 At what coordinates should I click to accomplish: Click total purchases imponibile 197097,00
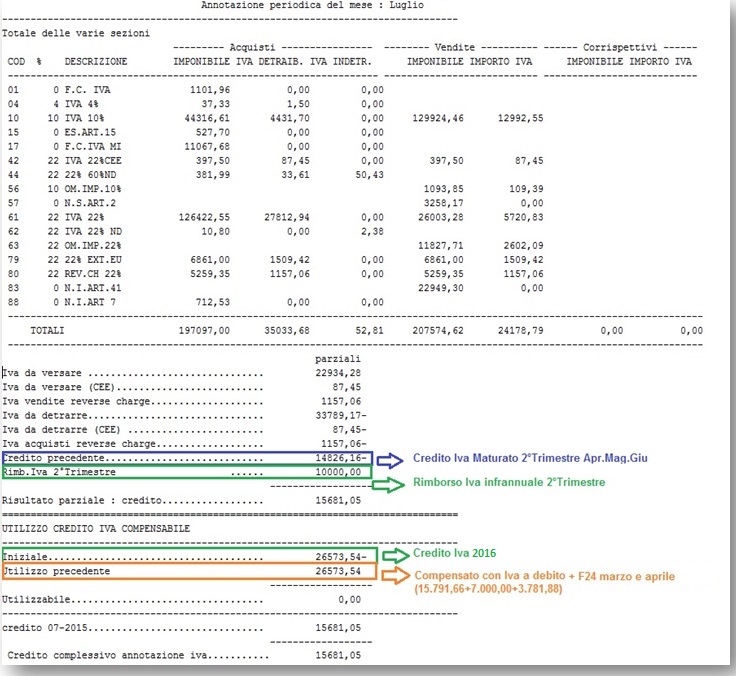[x=204, y=330]
